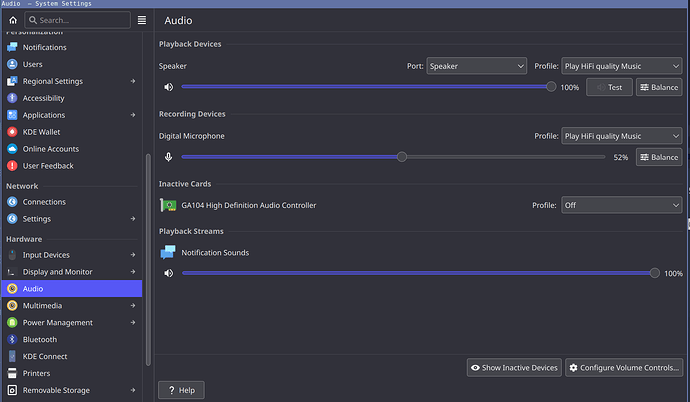Viewport: 690px width, 402px height.
Task: Toggle Show Inactive Devices
Action: pyautogui.click(x=514, y=368)
